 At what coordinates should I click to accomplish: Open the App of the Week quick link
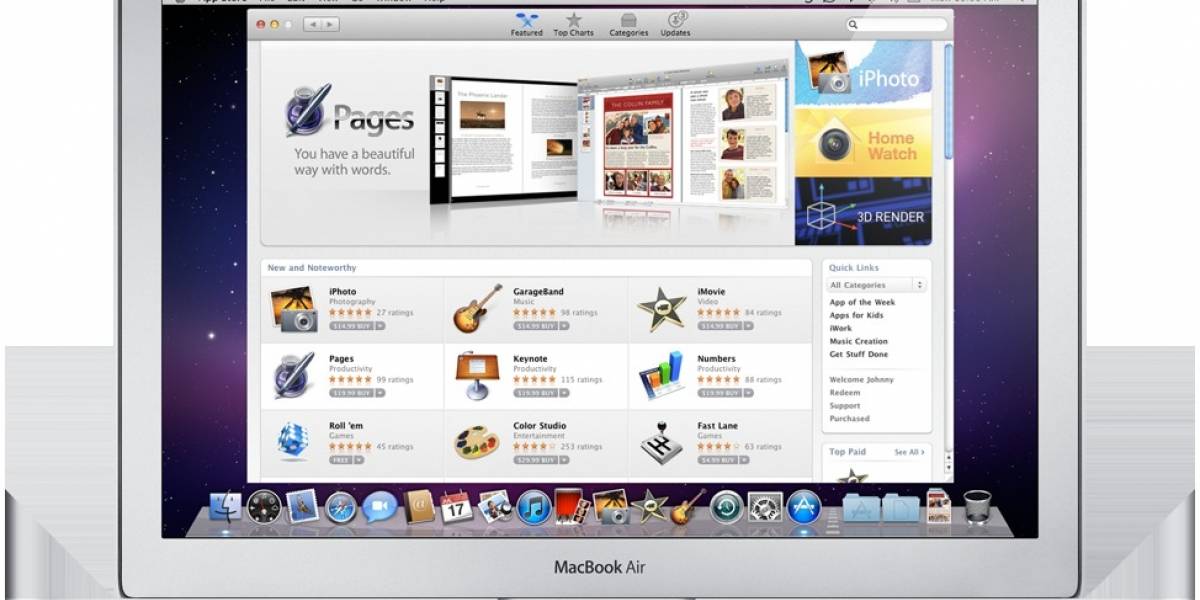point(862,302)
